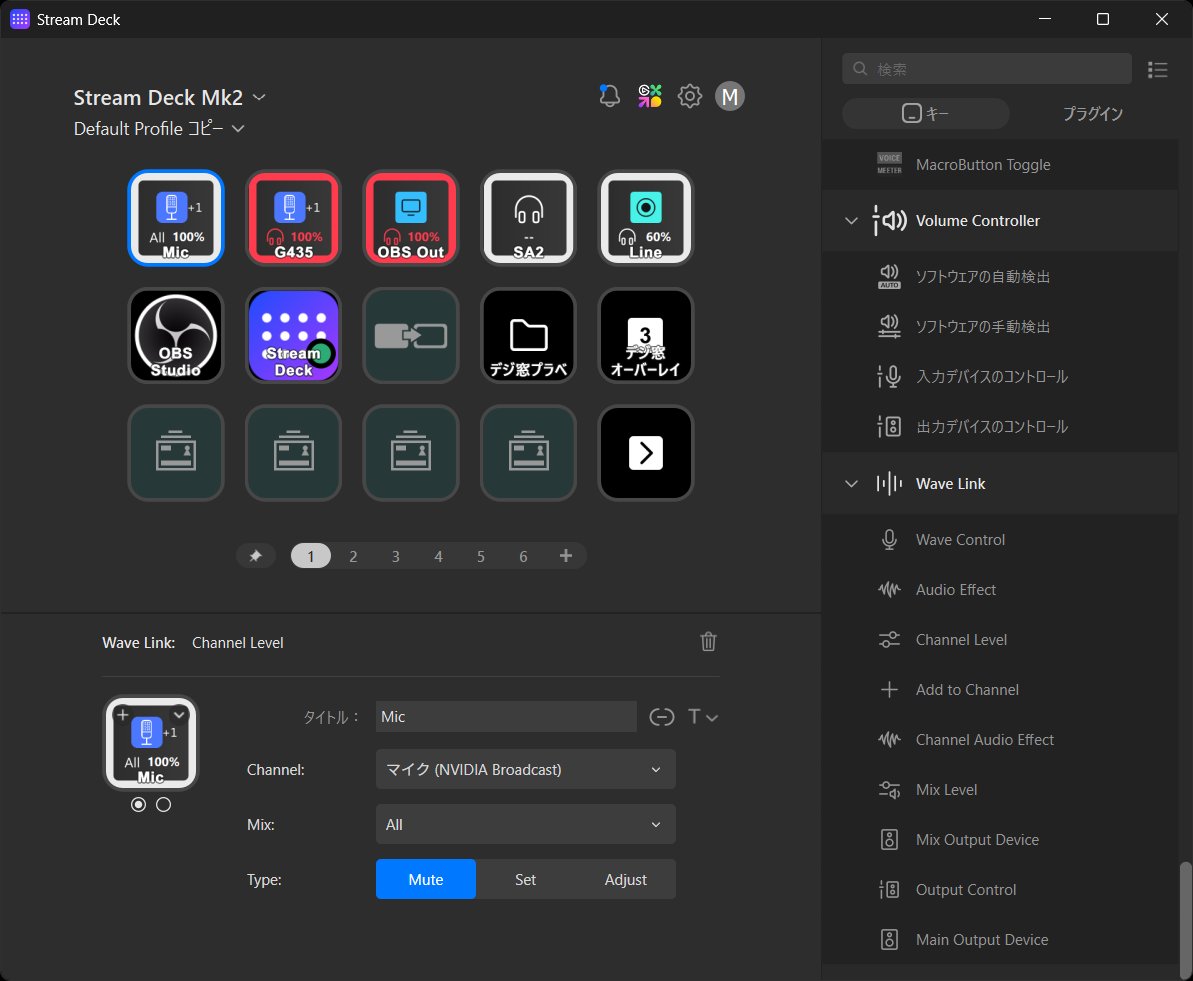
Task: Select current page 1
Action: (310, 556)
